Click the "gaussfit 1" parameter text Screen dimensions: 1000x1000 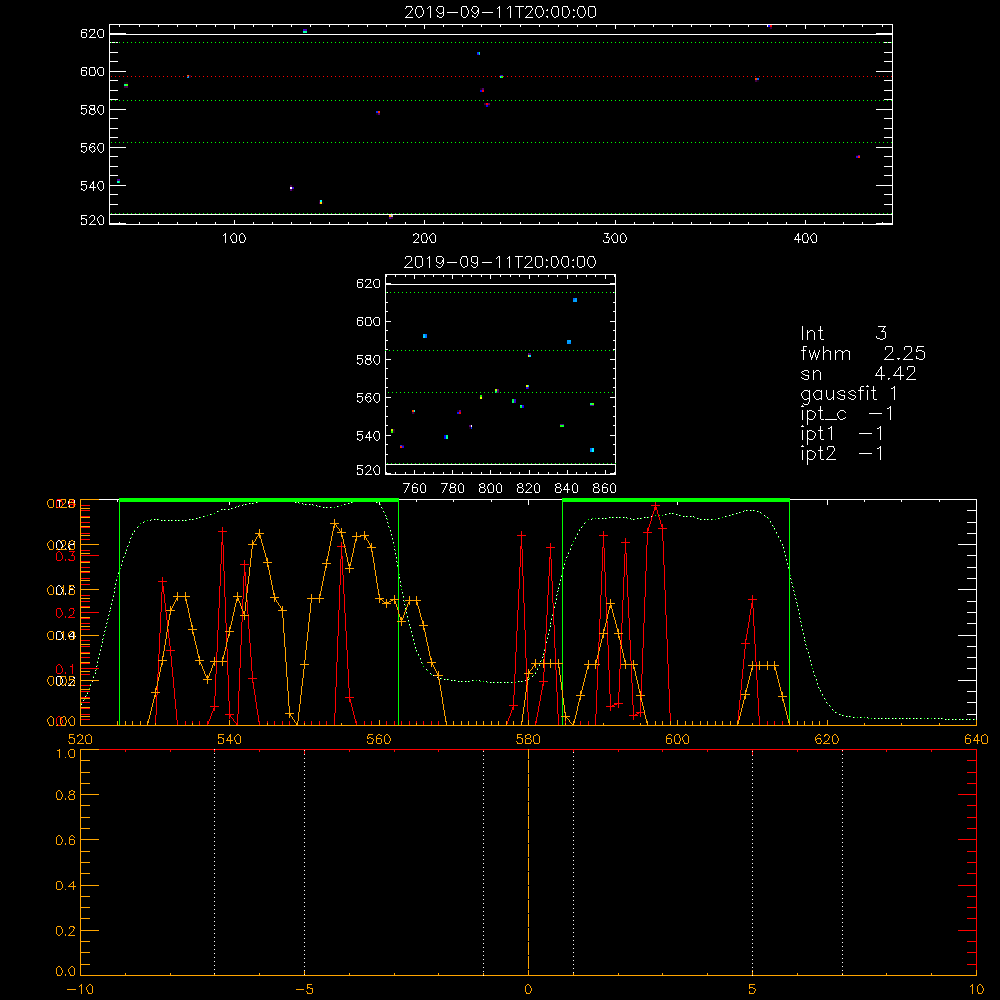click(849, 393)
